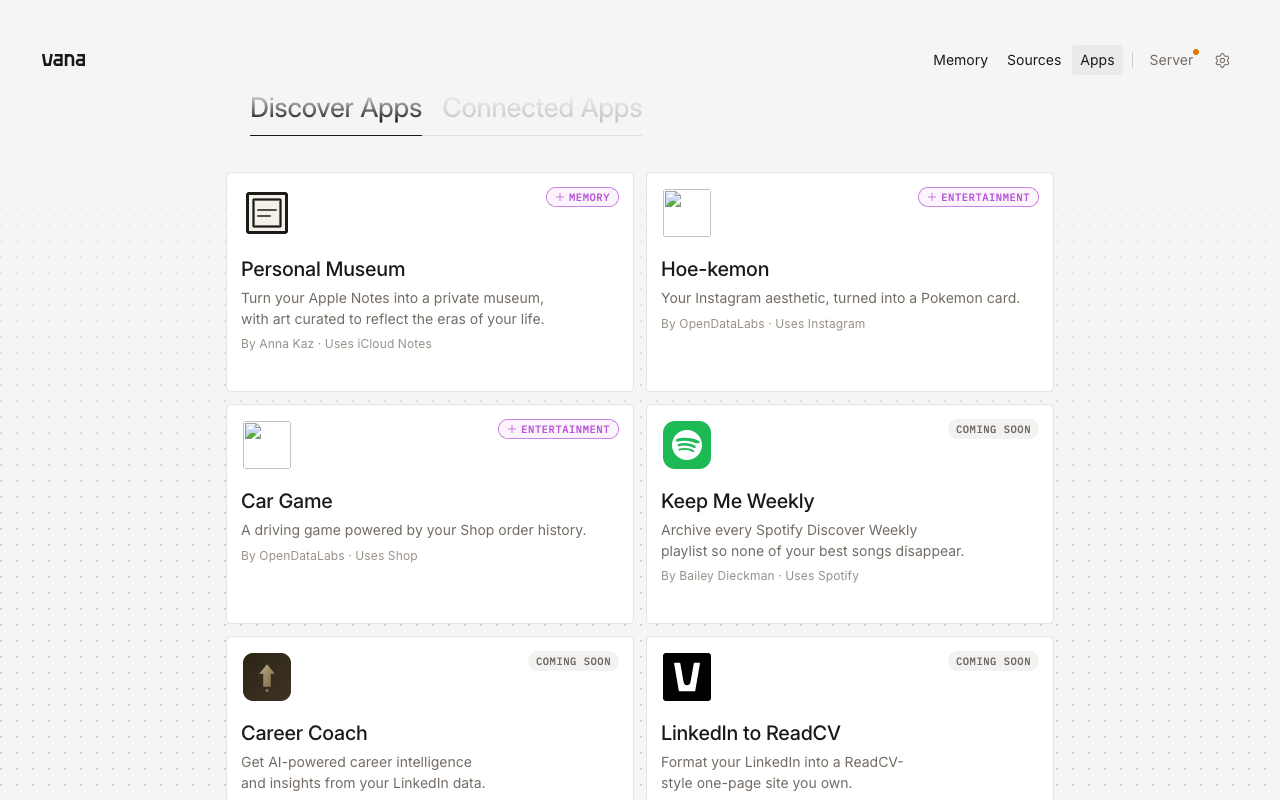The image size is (1280, 800).
Task: Click the Career Coach app icon
Action: pos(267,677)
